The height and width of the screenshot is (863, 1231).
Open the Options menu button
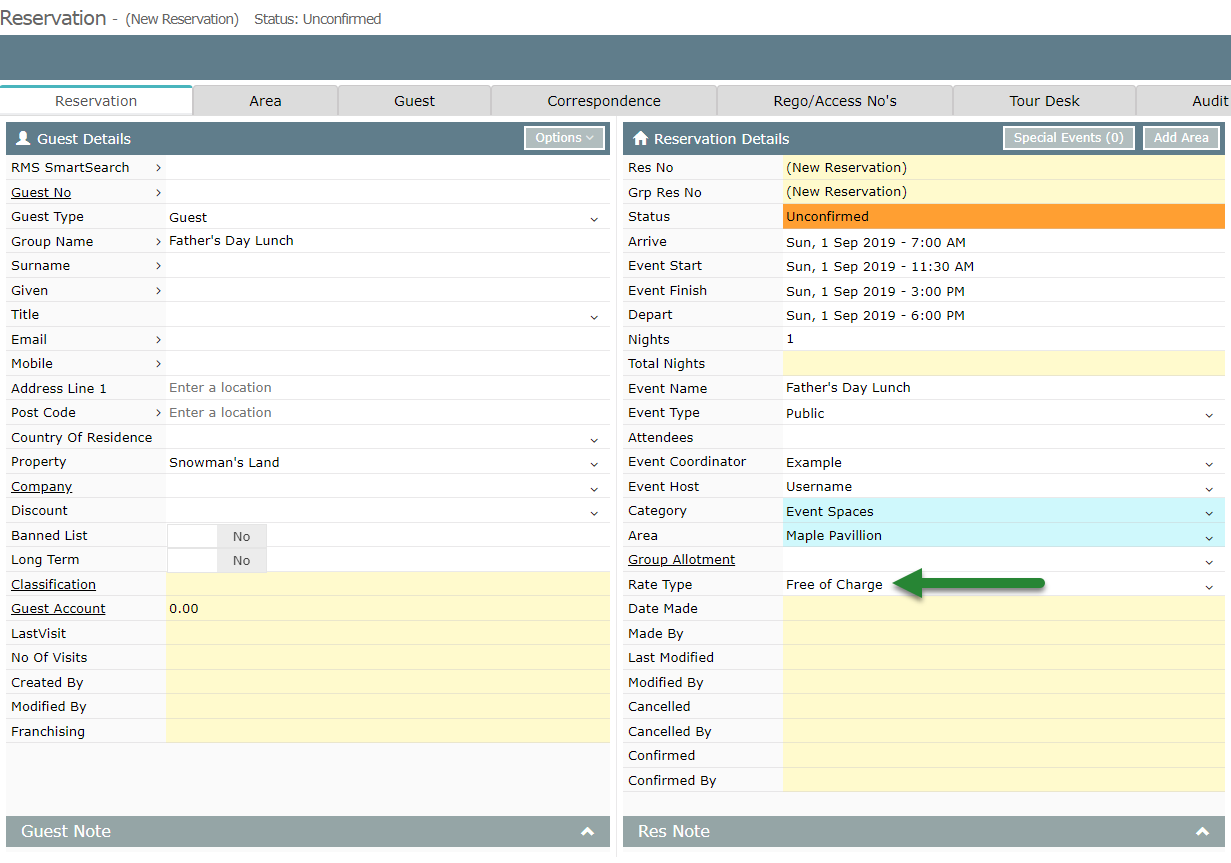coord(564,138)
